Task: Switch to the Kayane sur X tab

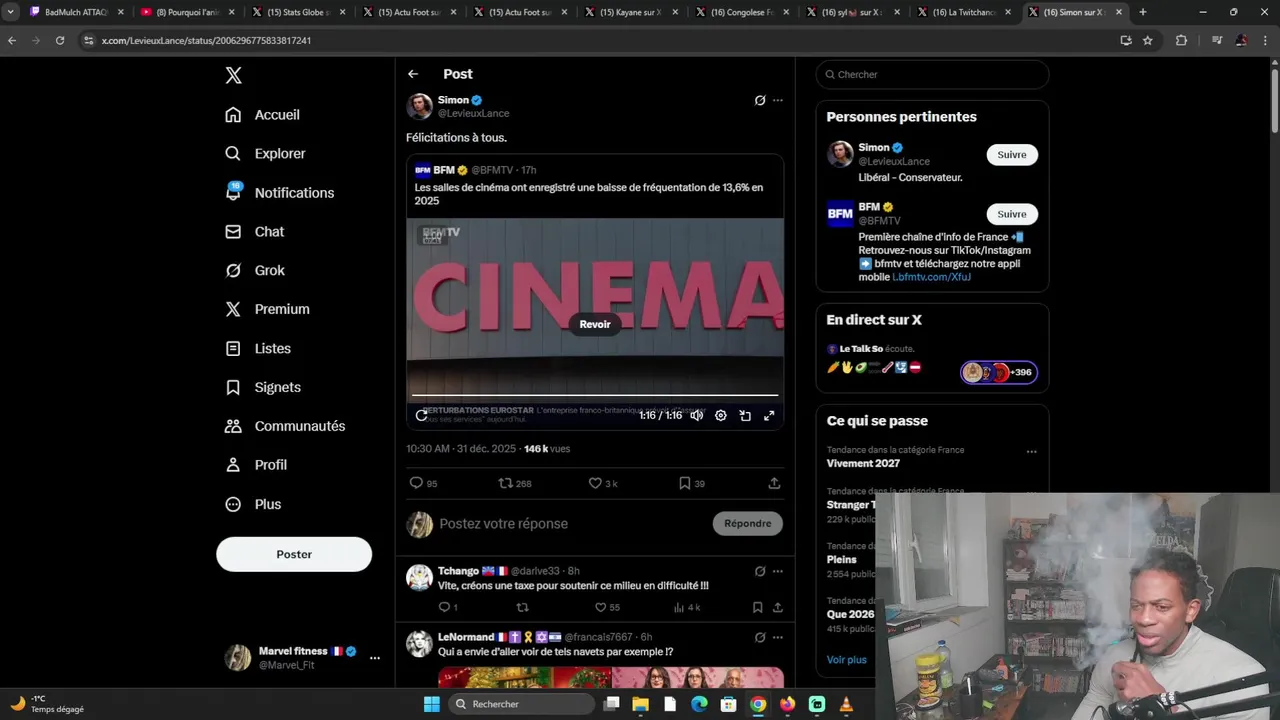Action: point(628,12)
